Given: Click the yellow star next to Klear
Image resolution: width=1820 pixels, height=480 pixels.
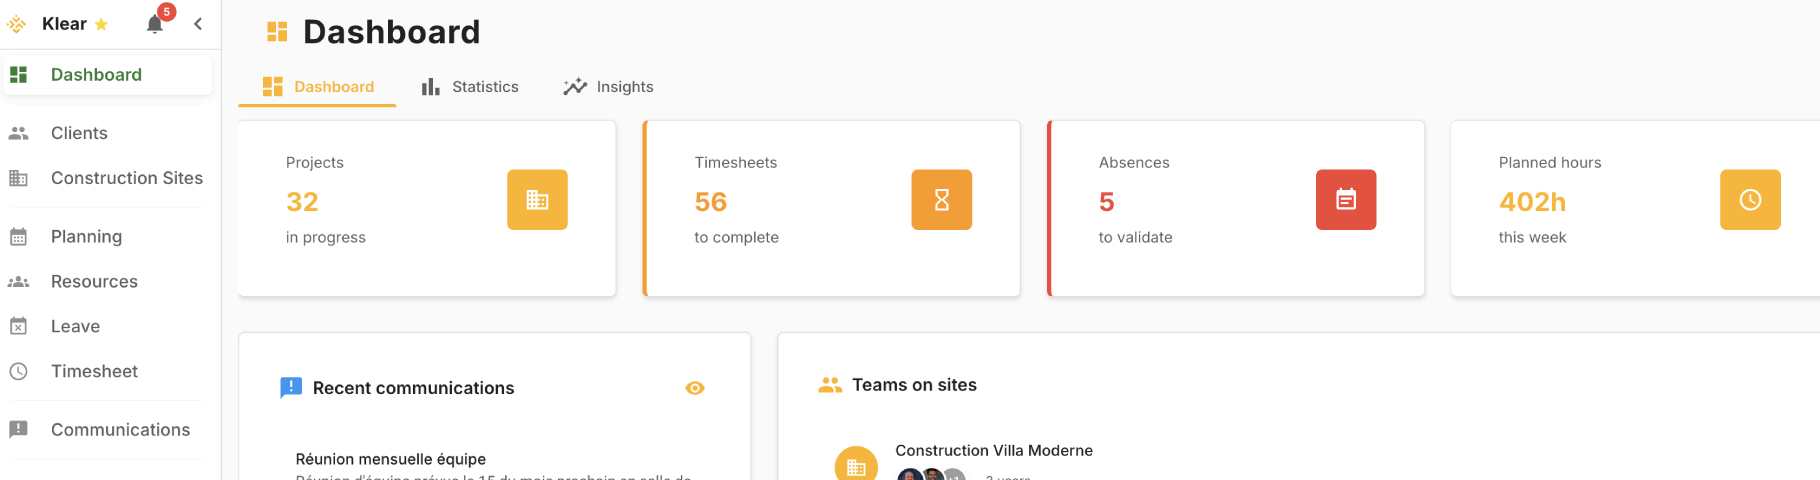Looking at the screenshot, I should 101,24.
